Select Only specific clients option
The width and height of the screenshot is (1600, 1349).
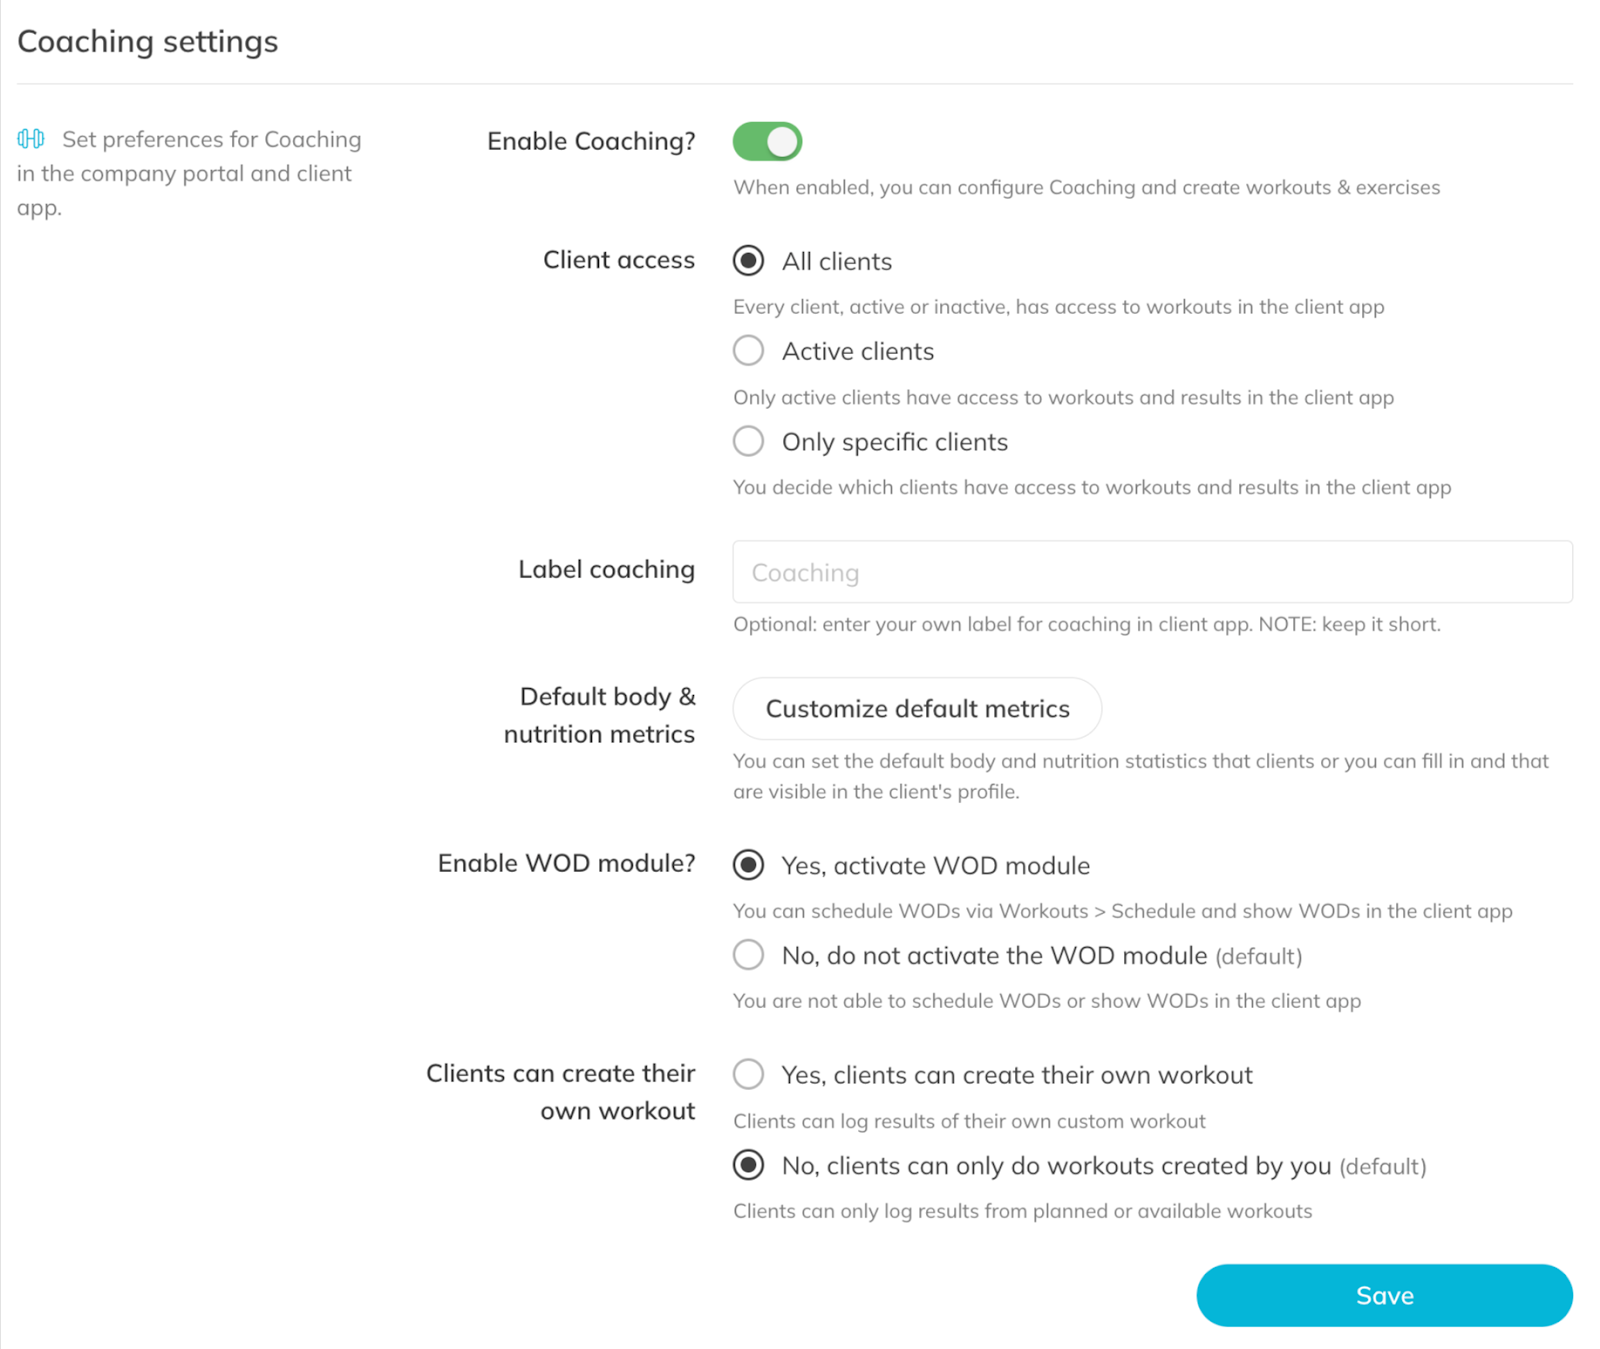(x=748, y=441)
